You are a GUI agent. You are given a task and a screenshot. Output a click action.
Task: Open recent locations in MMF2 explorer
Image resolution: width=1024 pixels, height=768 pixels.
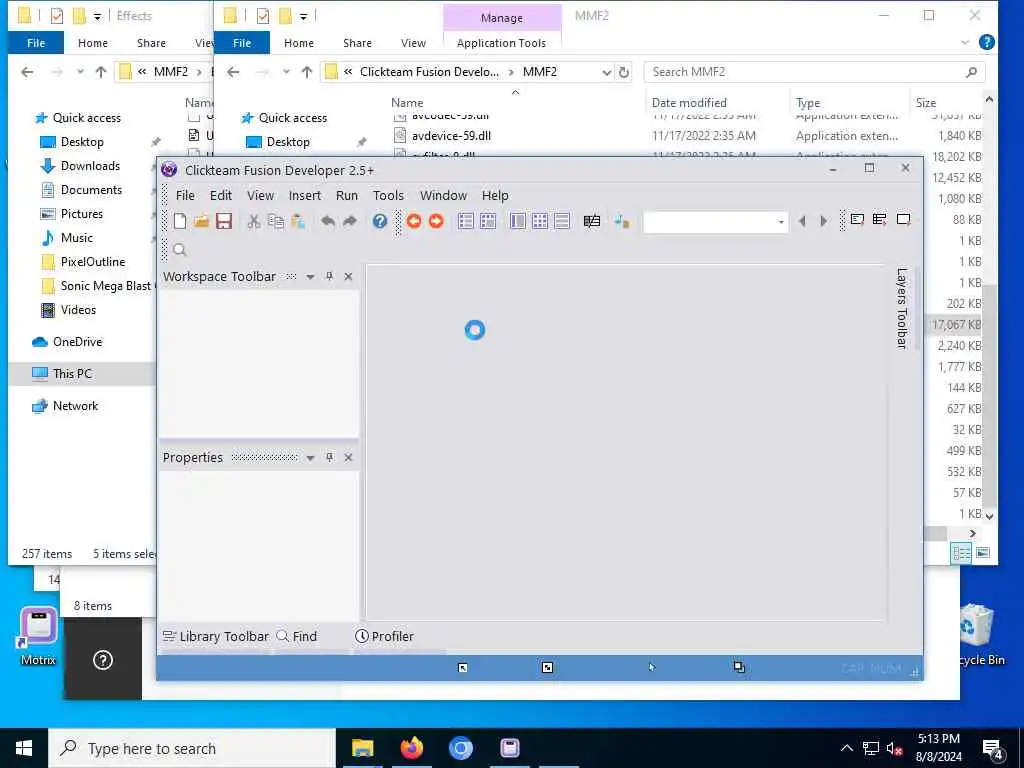[286, 72]
